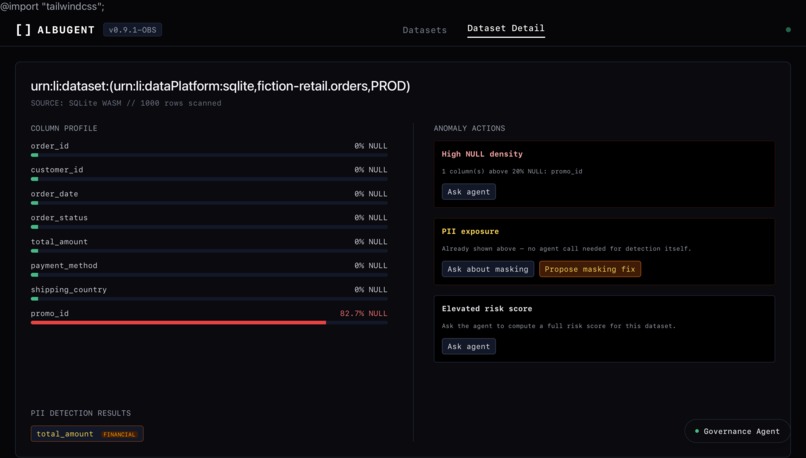Select the Dataset Detail tab
The width and height of the screenshot is (806, 458).
click(505, 29)
